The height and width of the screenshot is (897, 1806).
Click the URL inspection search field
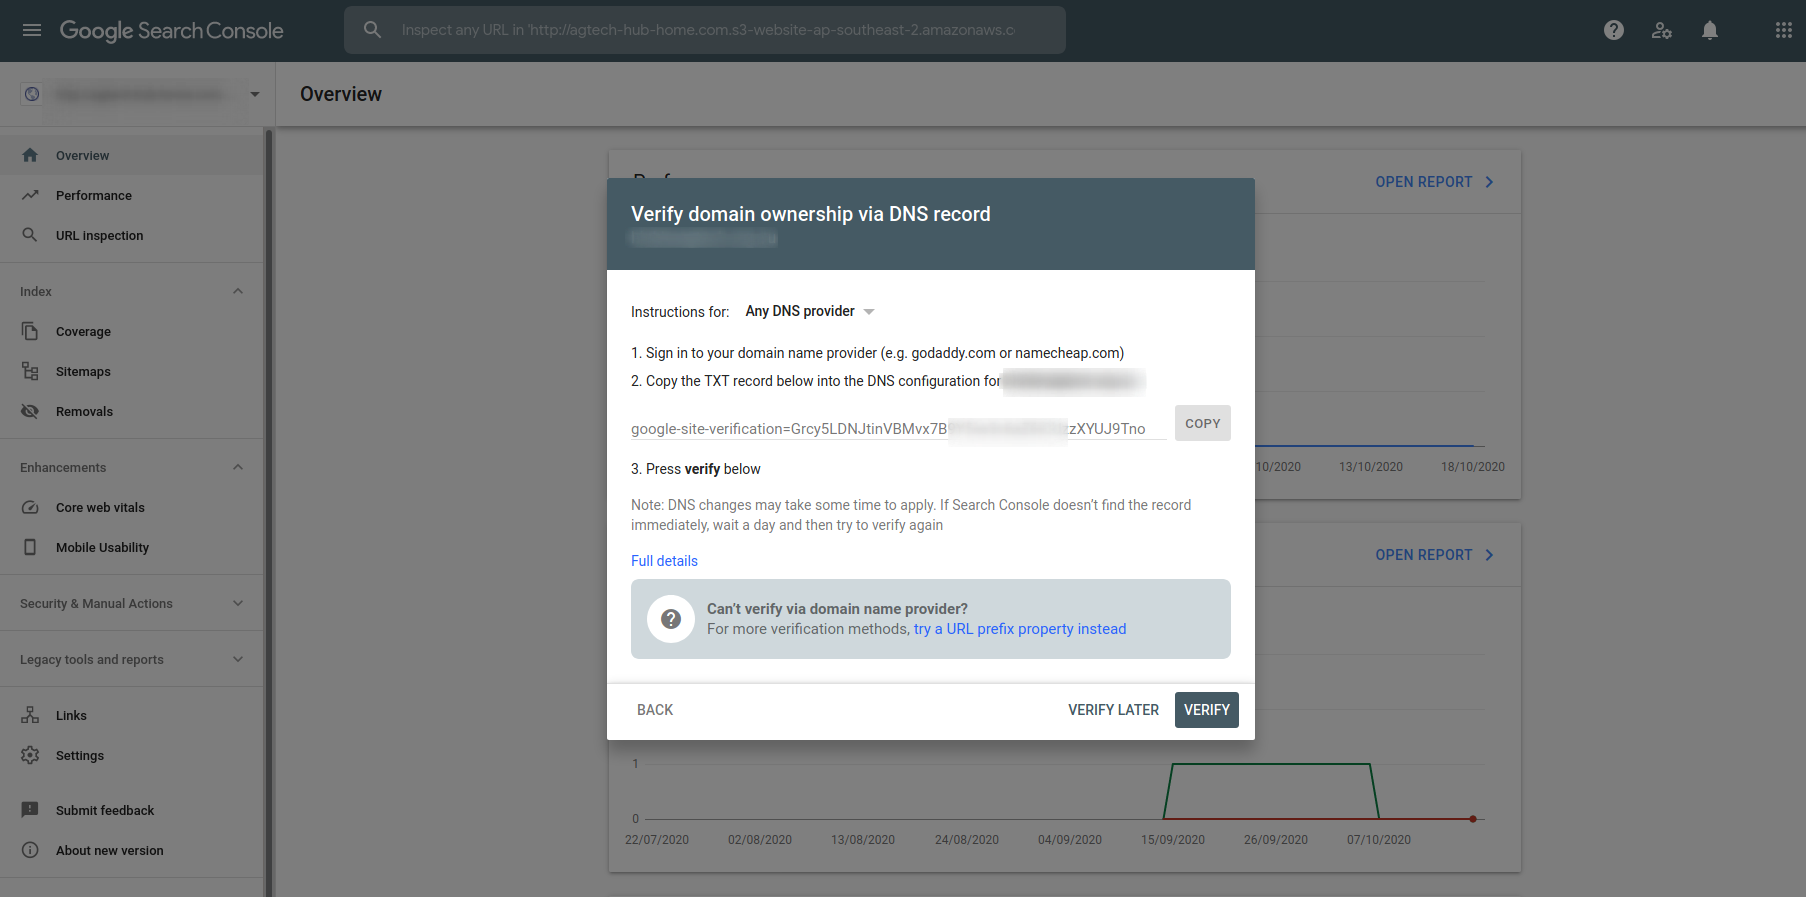tap(705, 30)
